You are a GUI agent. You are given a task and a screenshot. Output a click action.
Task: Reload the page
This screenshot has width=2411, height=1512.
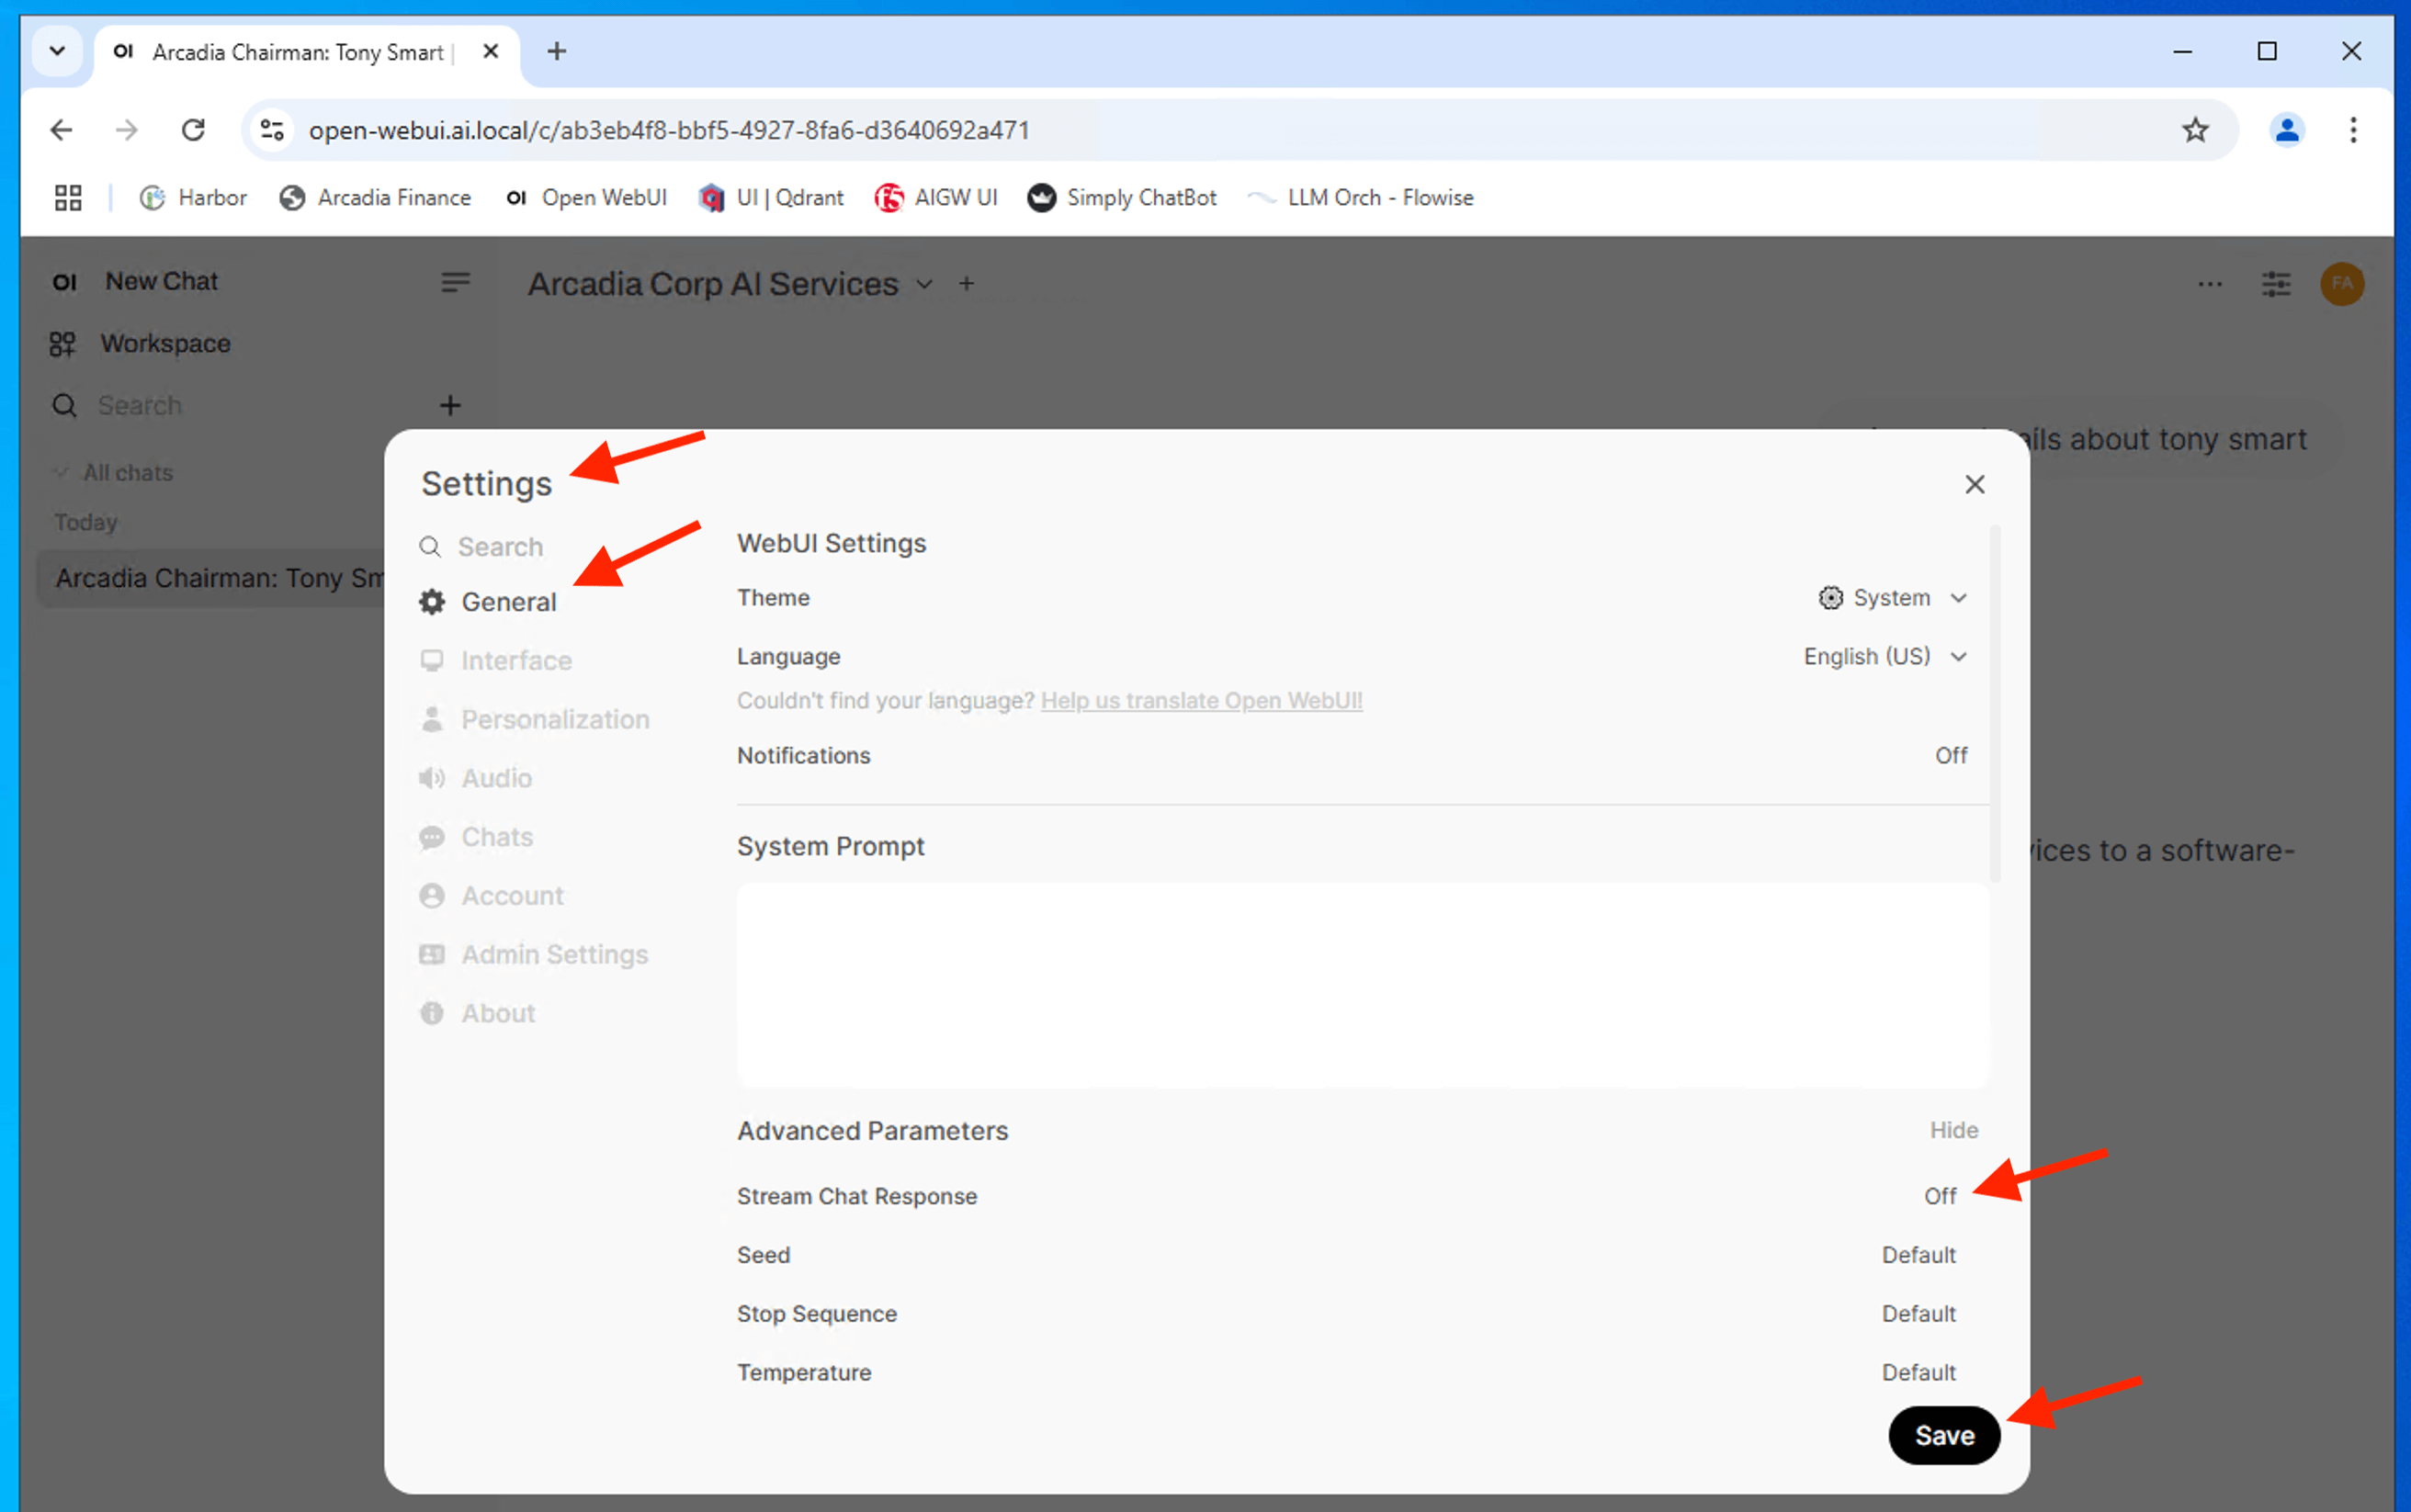193,130
